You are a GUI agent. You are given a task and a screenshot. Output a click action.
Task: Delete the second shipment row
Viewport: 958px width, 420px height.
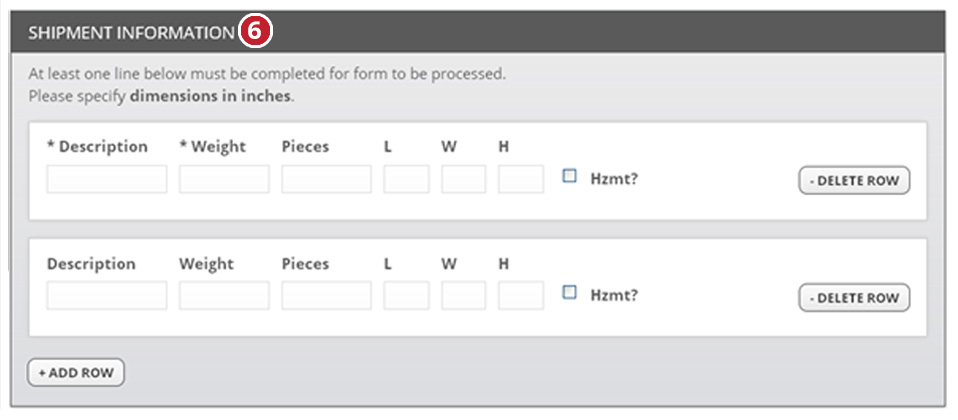coord(854,298)
